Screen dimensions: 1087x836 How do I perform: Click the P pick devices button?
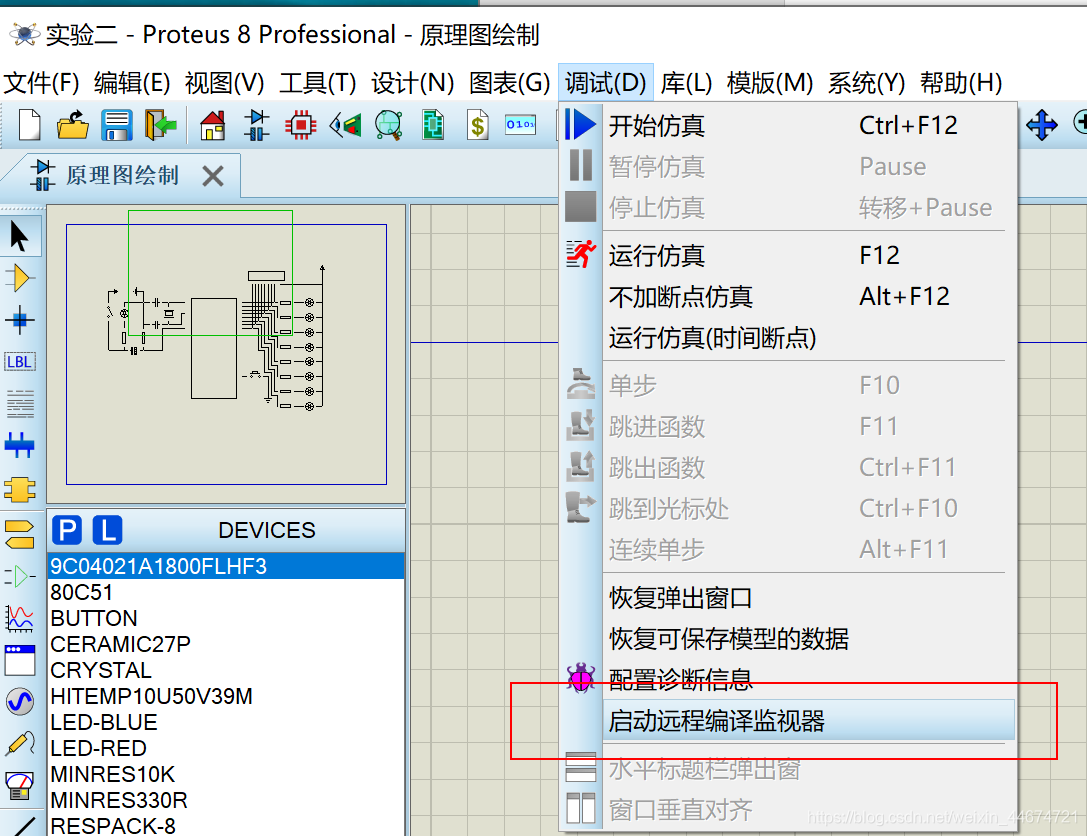pos(67,530)
